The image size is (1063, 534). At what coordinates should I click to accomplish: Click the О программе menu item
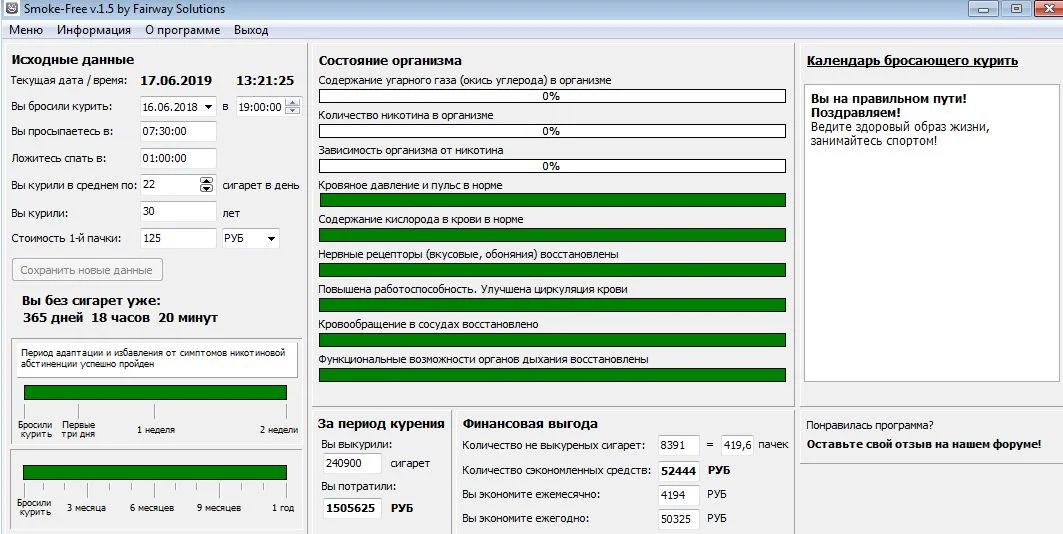182,30
